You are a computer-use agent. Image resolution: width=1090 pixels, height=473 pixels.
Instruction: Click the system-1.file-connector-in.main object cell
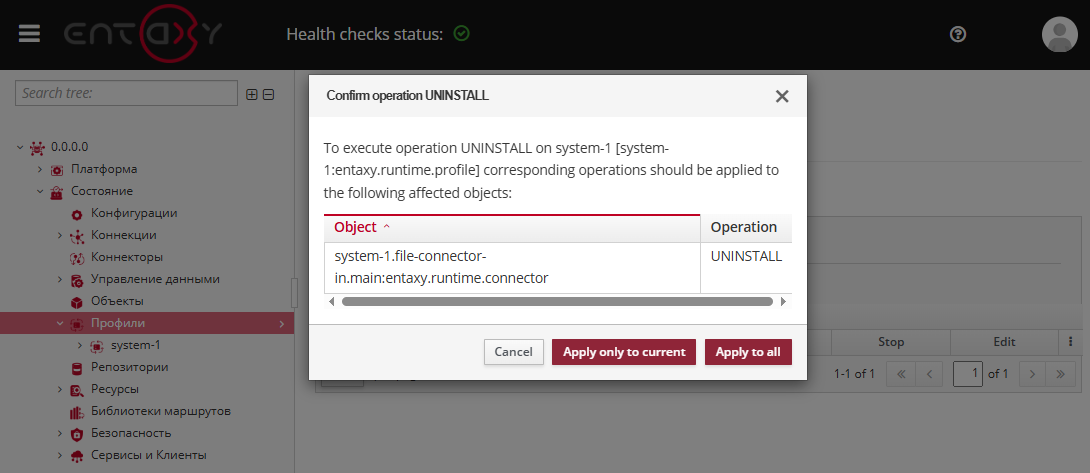512,268
